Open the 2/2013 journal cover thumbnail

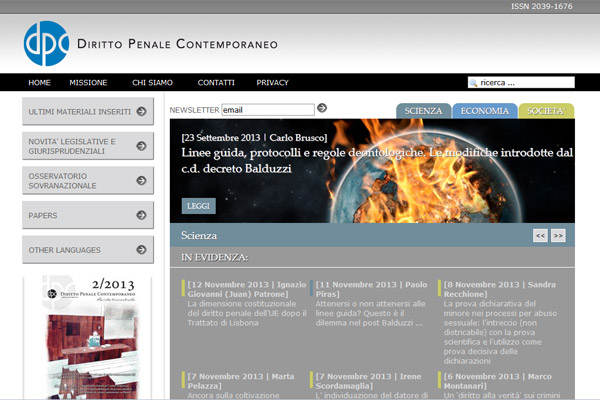pos(87,338)
